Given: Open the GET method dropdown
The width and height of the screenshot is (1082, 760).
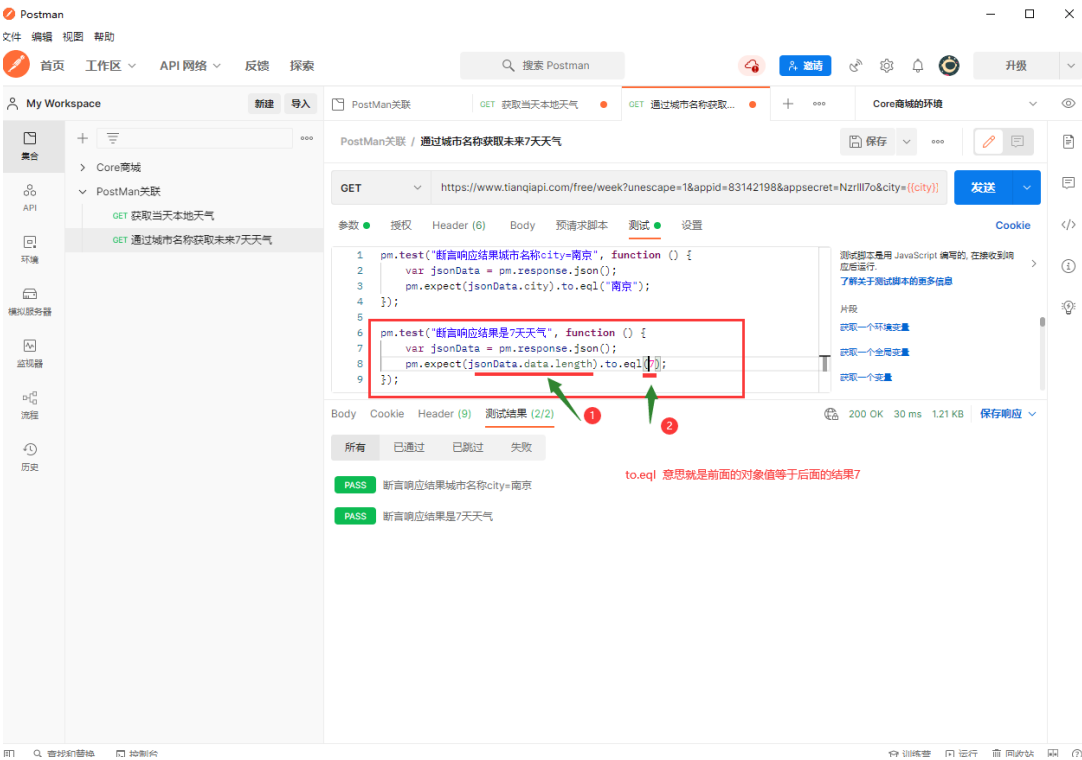Looking at the screenshot, I should click(x=380, y=188).
